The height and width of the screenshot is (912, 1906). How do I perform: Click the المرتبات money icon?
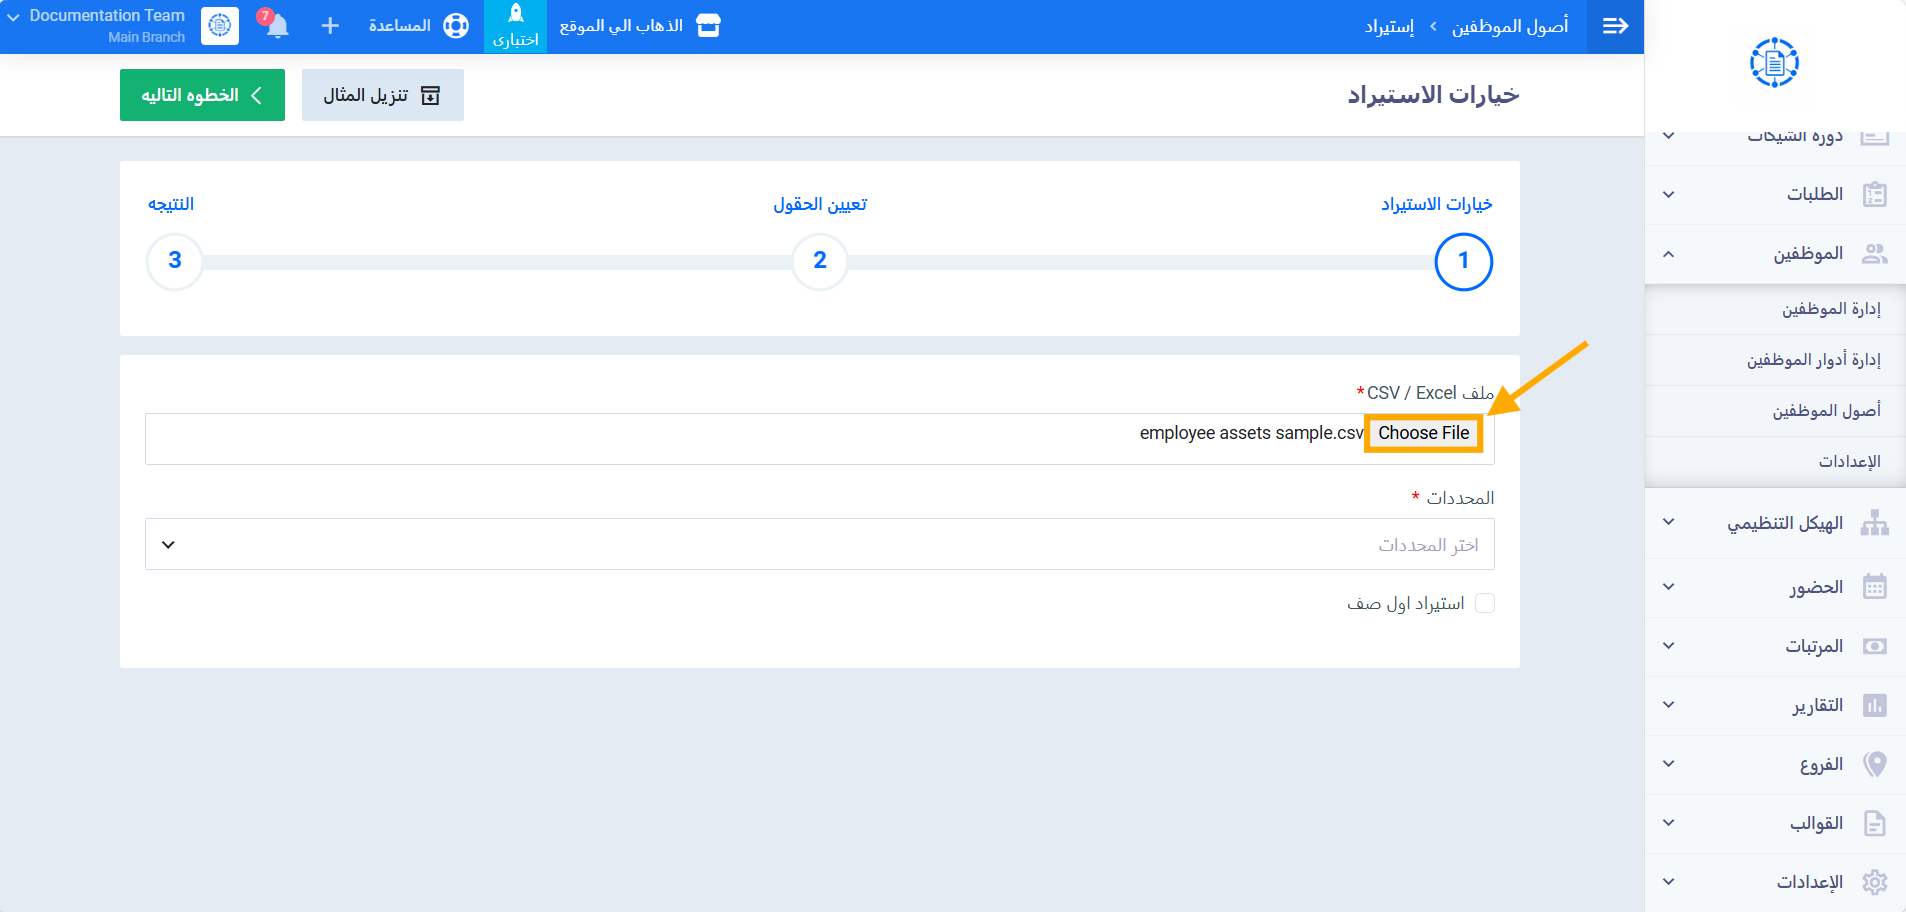point(1875,646)
